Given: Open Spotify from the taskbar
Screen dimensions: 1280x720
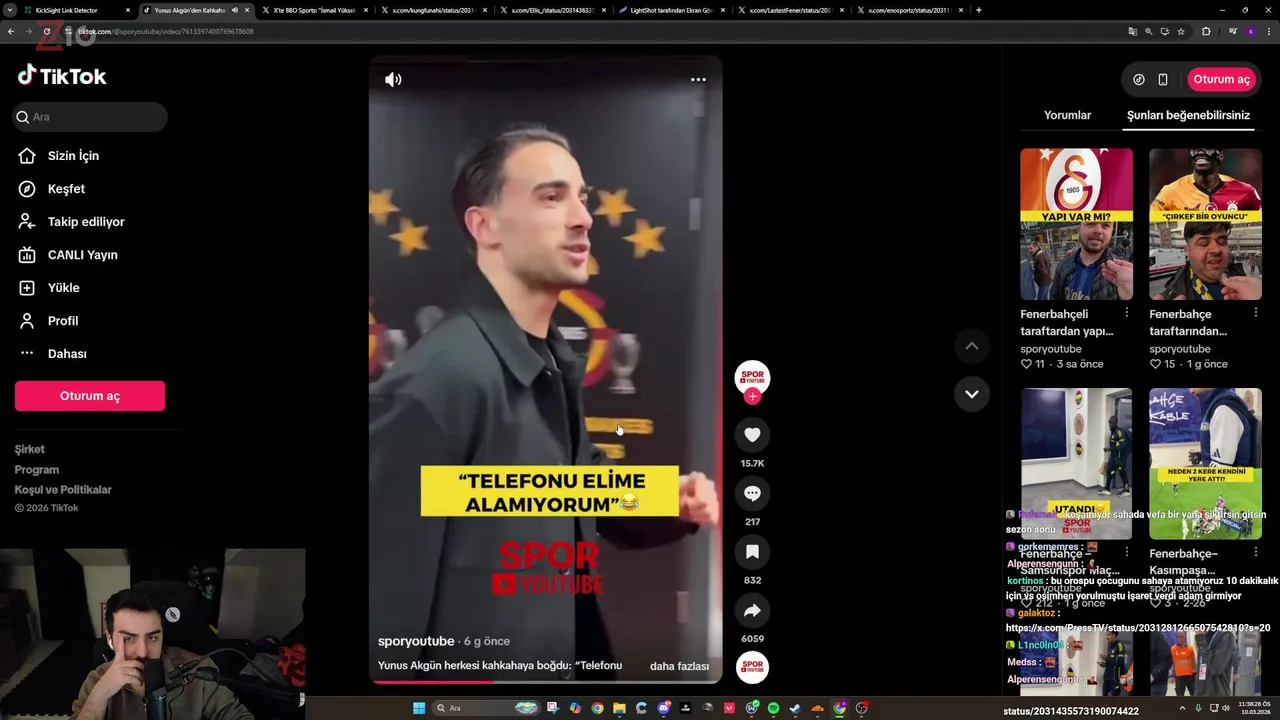Looking at the screenshot, I should (773, 708).
